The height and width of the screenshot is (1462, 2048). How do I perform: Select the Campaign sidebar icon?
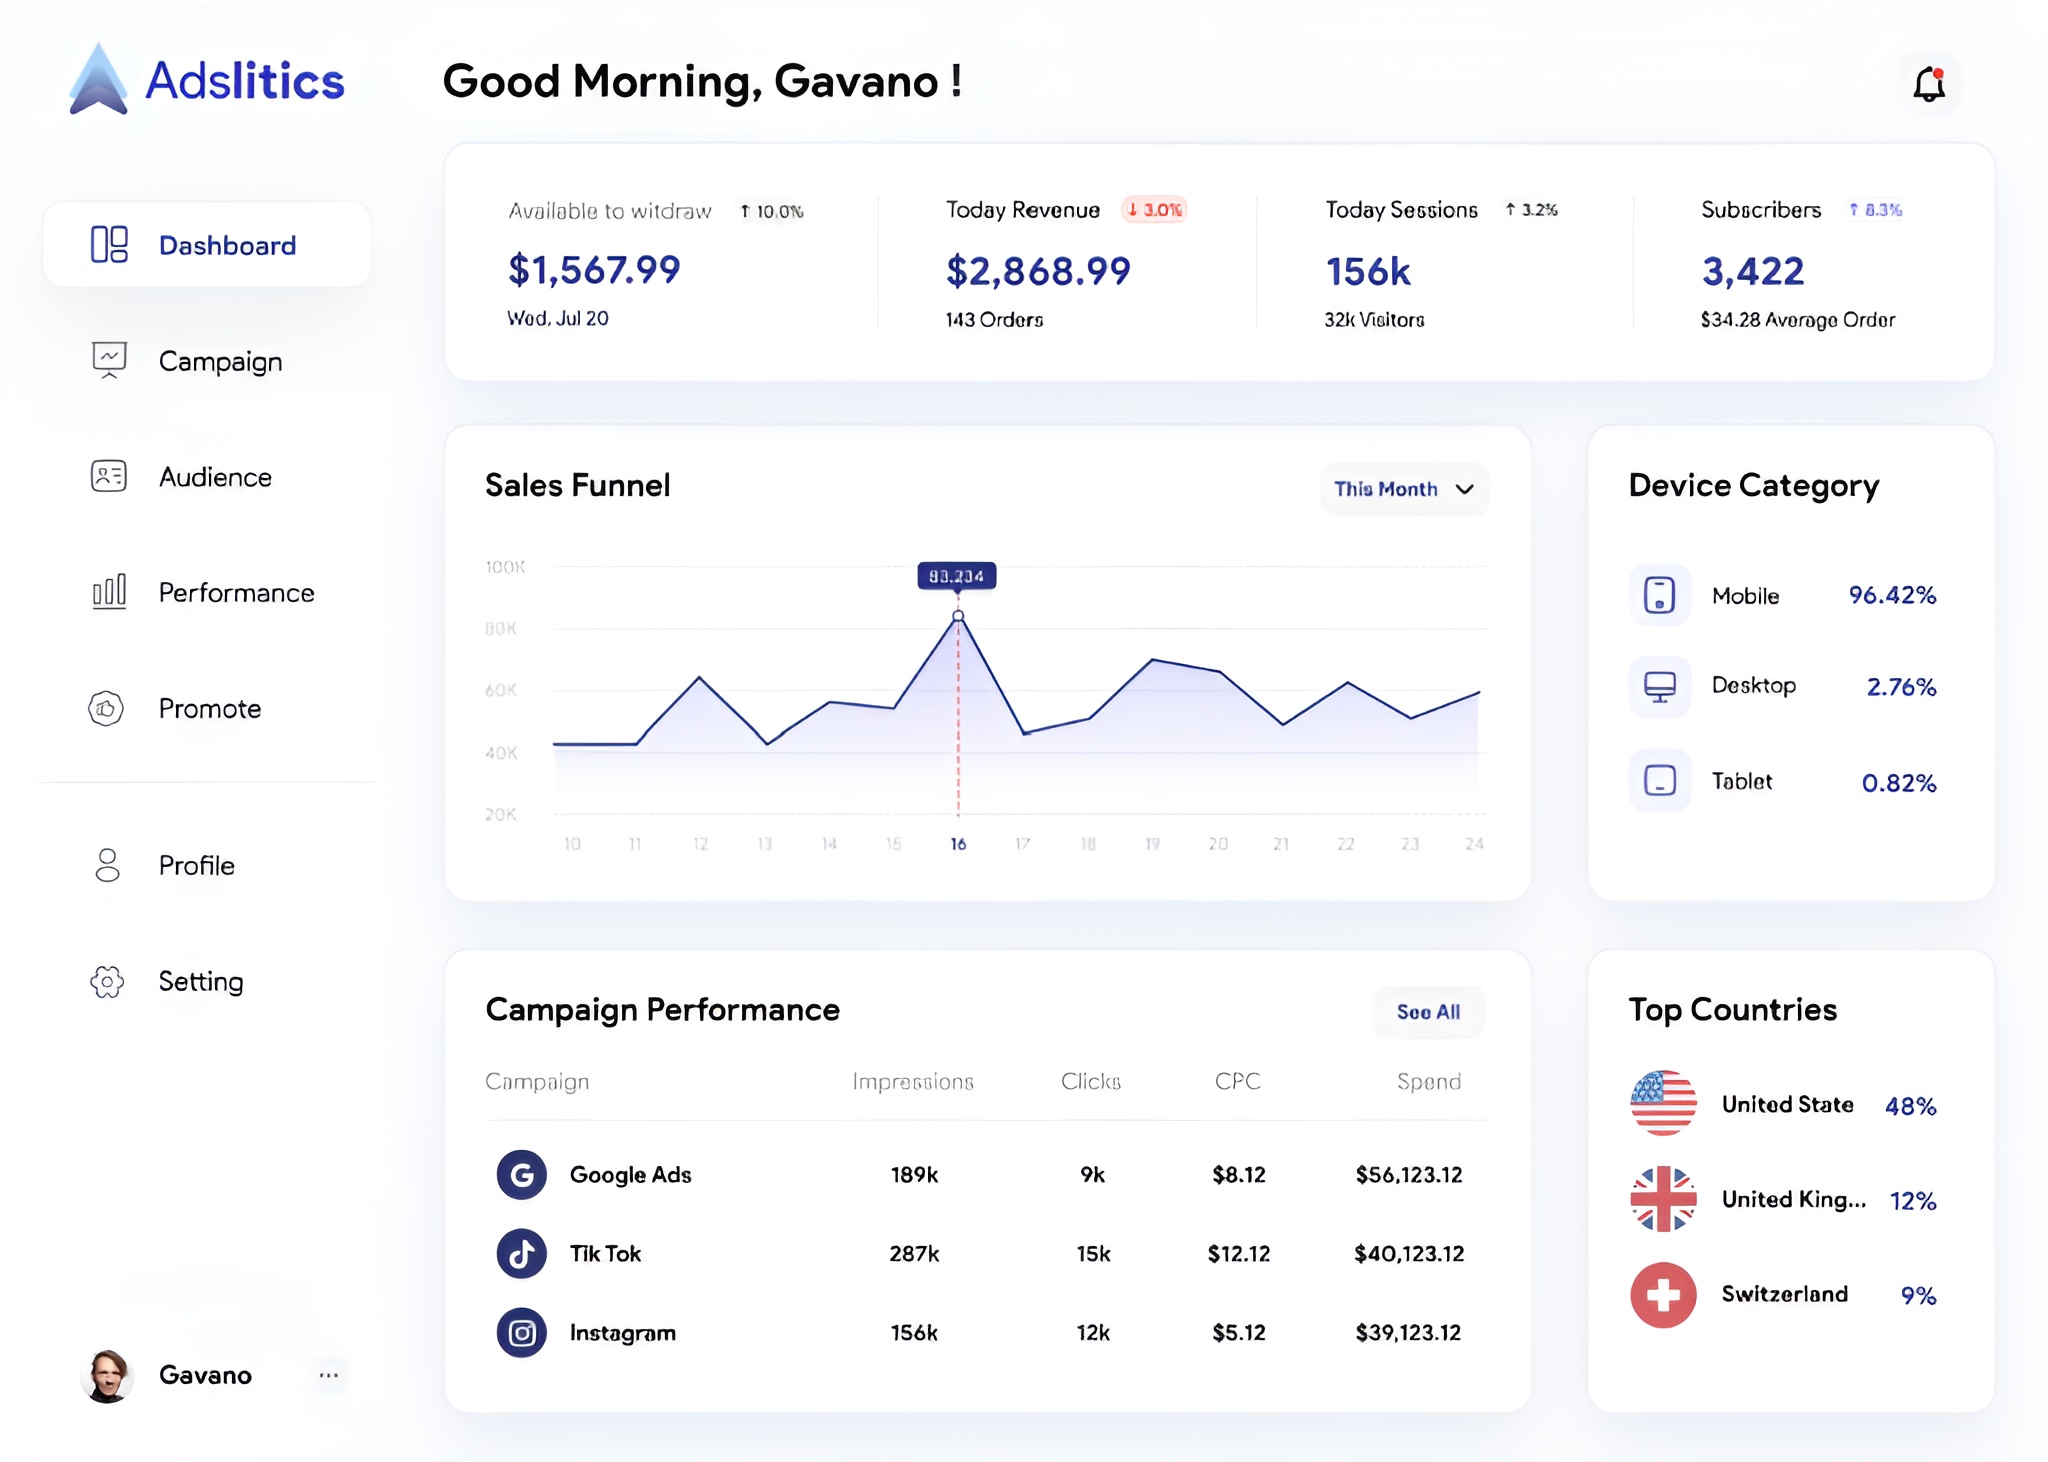pyautogui.click(x=108, y=360)
